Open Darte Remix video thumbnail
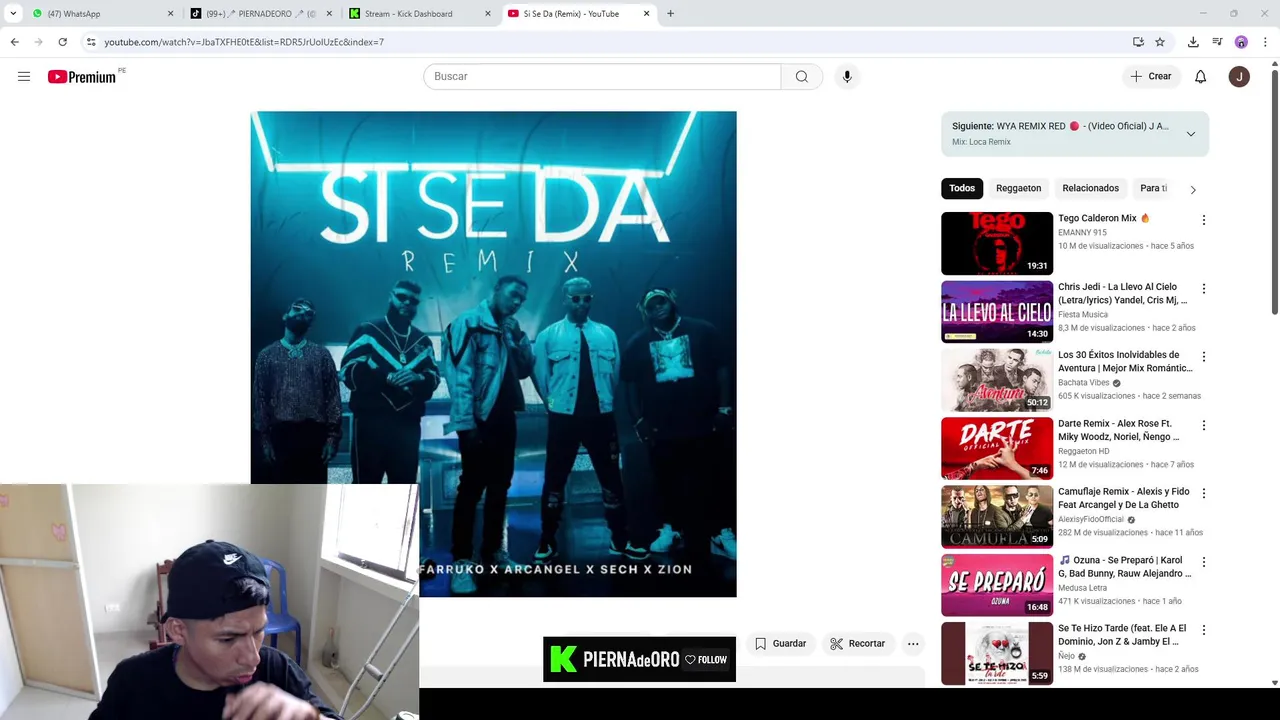The image size is (1280, 720). point(997,448)
